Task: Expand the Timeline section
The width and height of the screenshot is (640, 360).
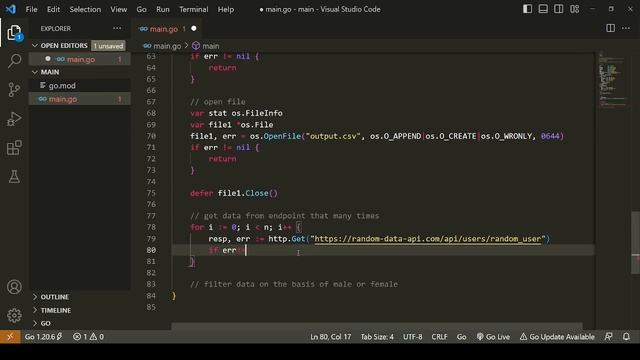Action: coord(80,310)
